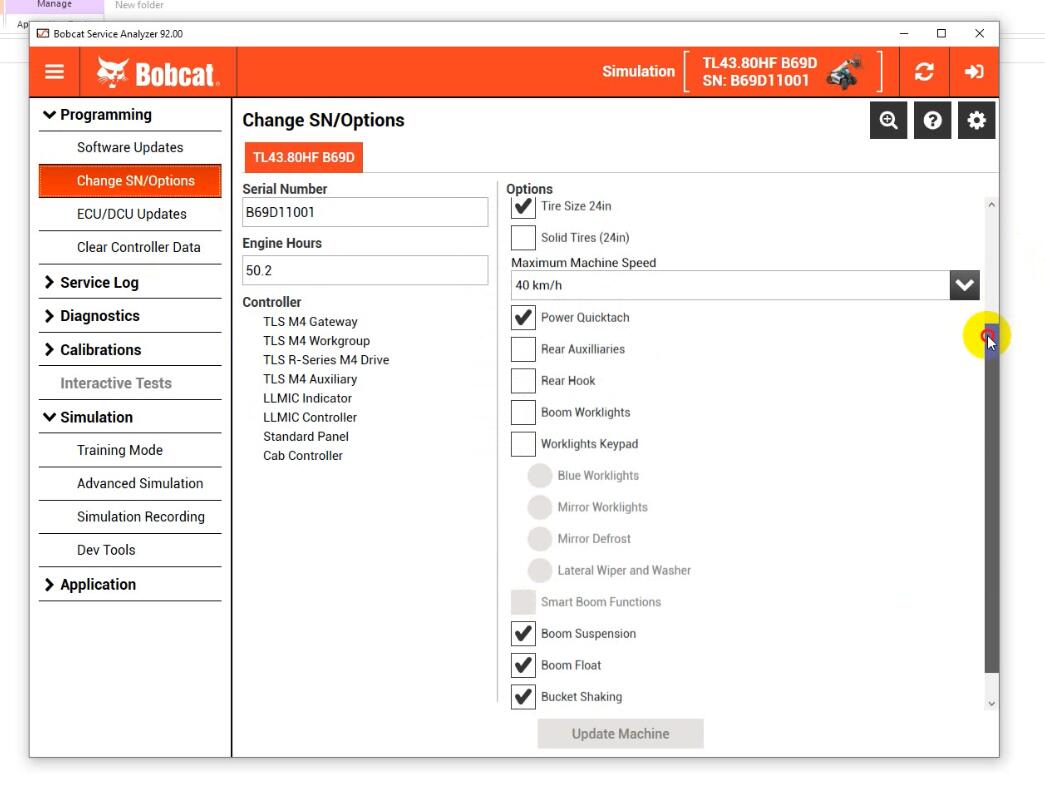Disable the Bucket Shaking checkbox
Viewport: 1045px width, 796px height.
523,697
